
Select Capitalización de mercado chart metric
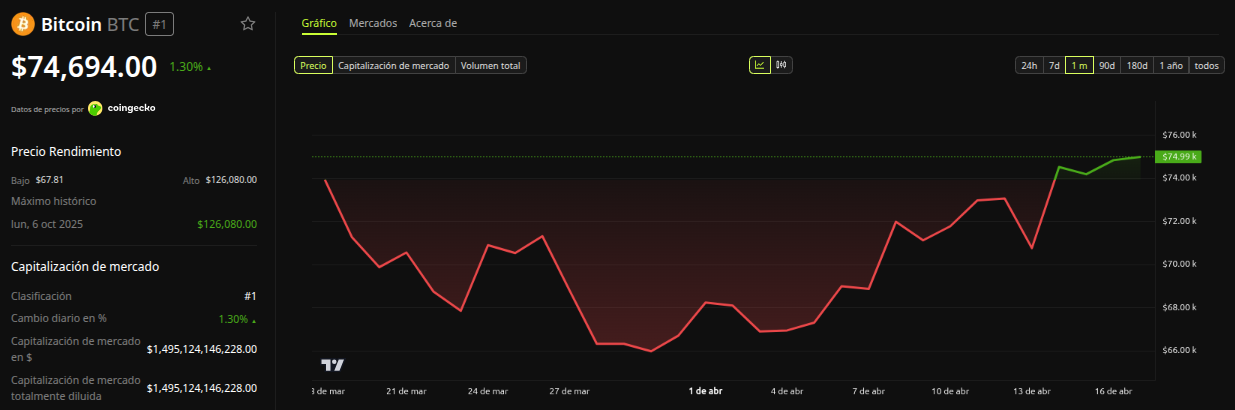pyautogui.click(x=394, y=65)
